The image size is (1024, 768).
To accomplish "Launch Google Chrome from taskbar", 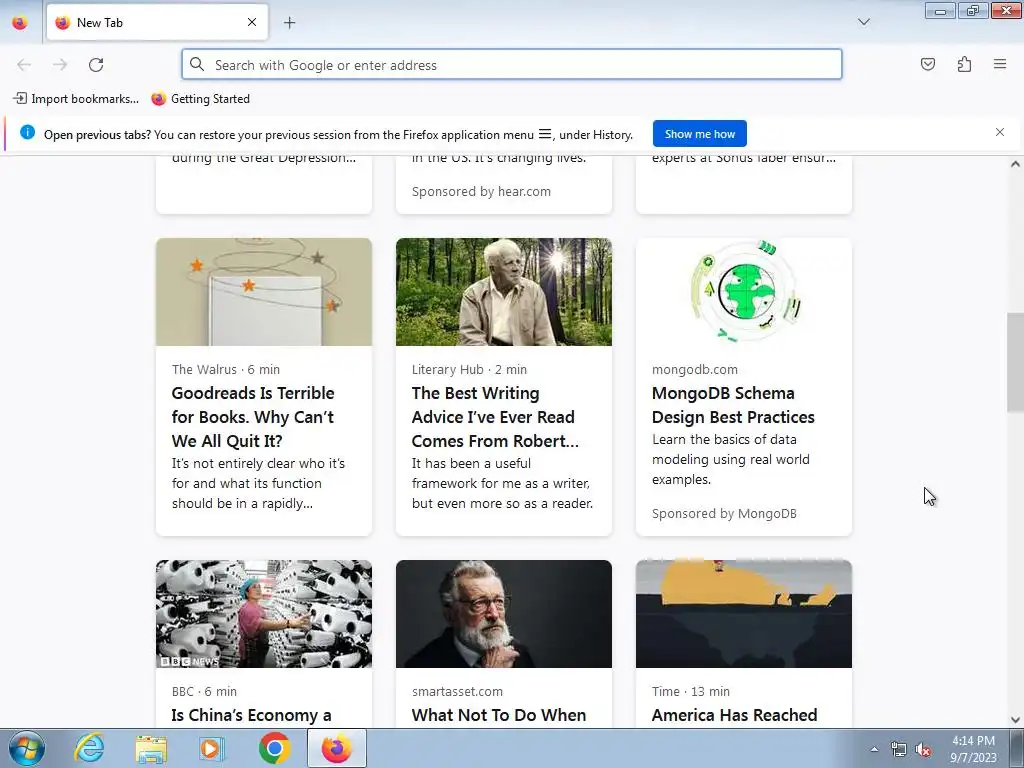I will click(274, 748).
